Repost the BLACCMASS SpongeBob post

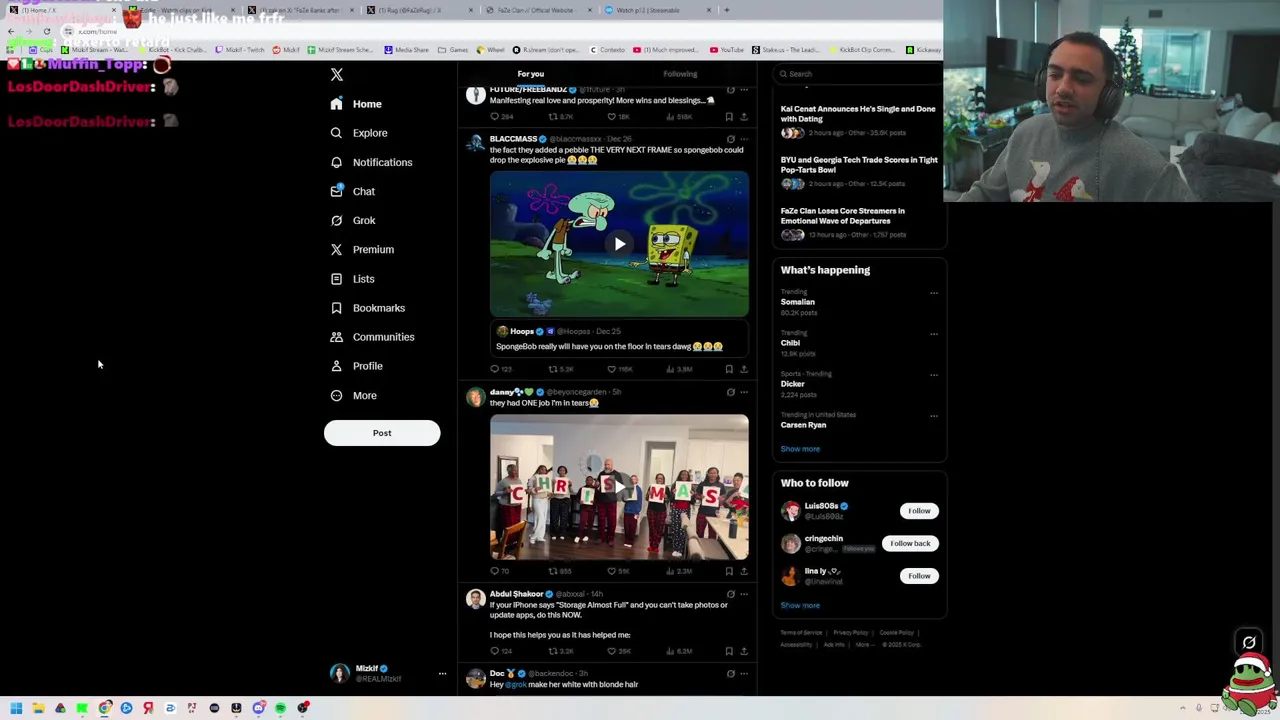click(560, 369)
